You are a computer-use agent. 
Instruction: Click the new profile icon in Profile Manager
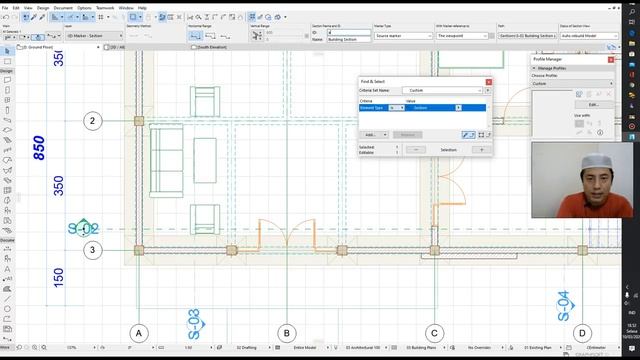(579, 94)
